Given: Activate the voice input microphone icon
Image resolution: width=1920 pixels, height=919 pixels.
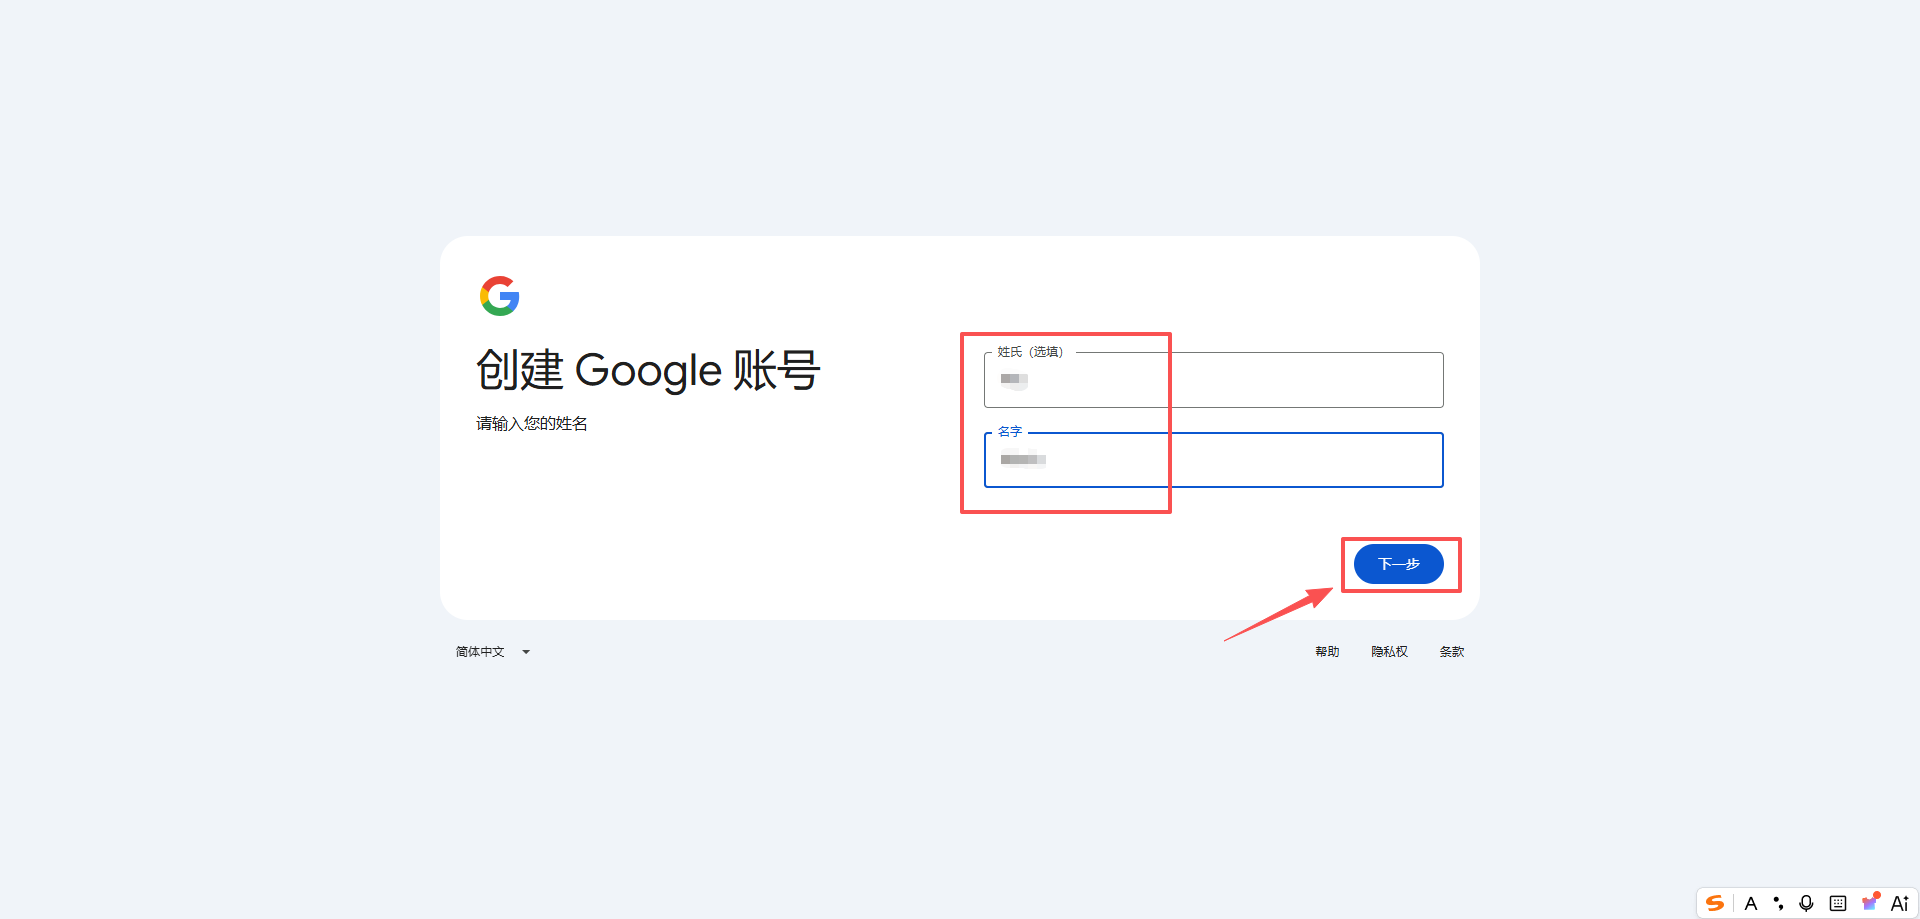Looking at the screenshot, I should point(1806,903).
